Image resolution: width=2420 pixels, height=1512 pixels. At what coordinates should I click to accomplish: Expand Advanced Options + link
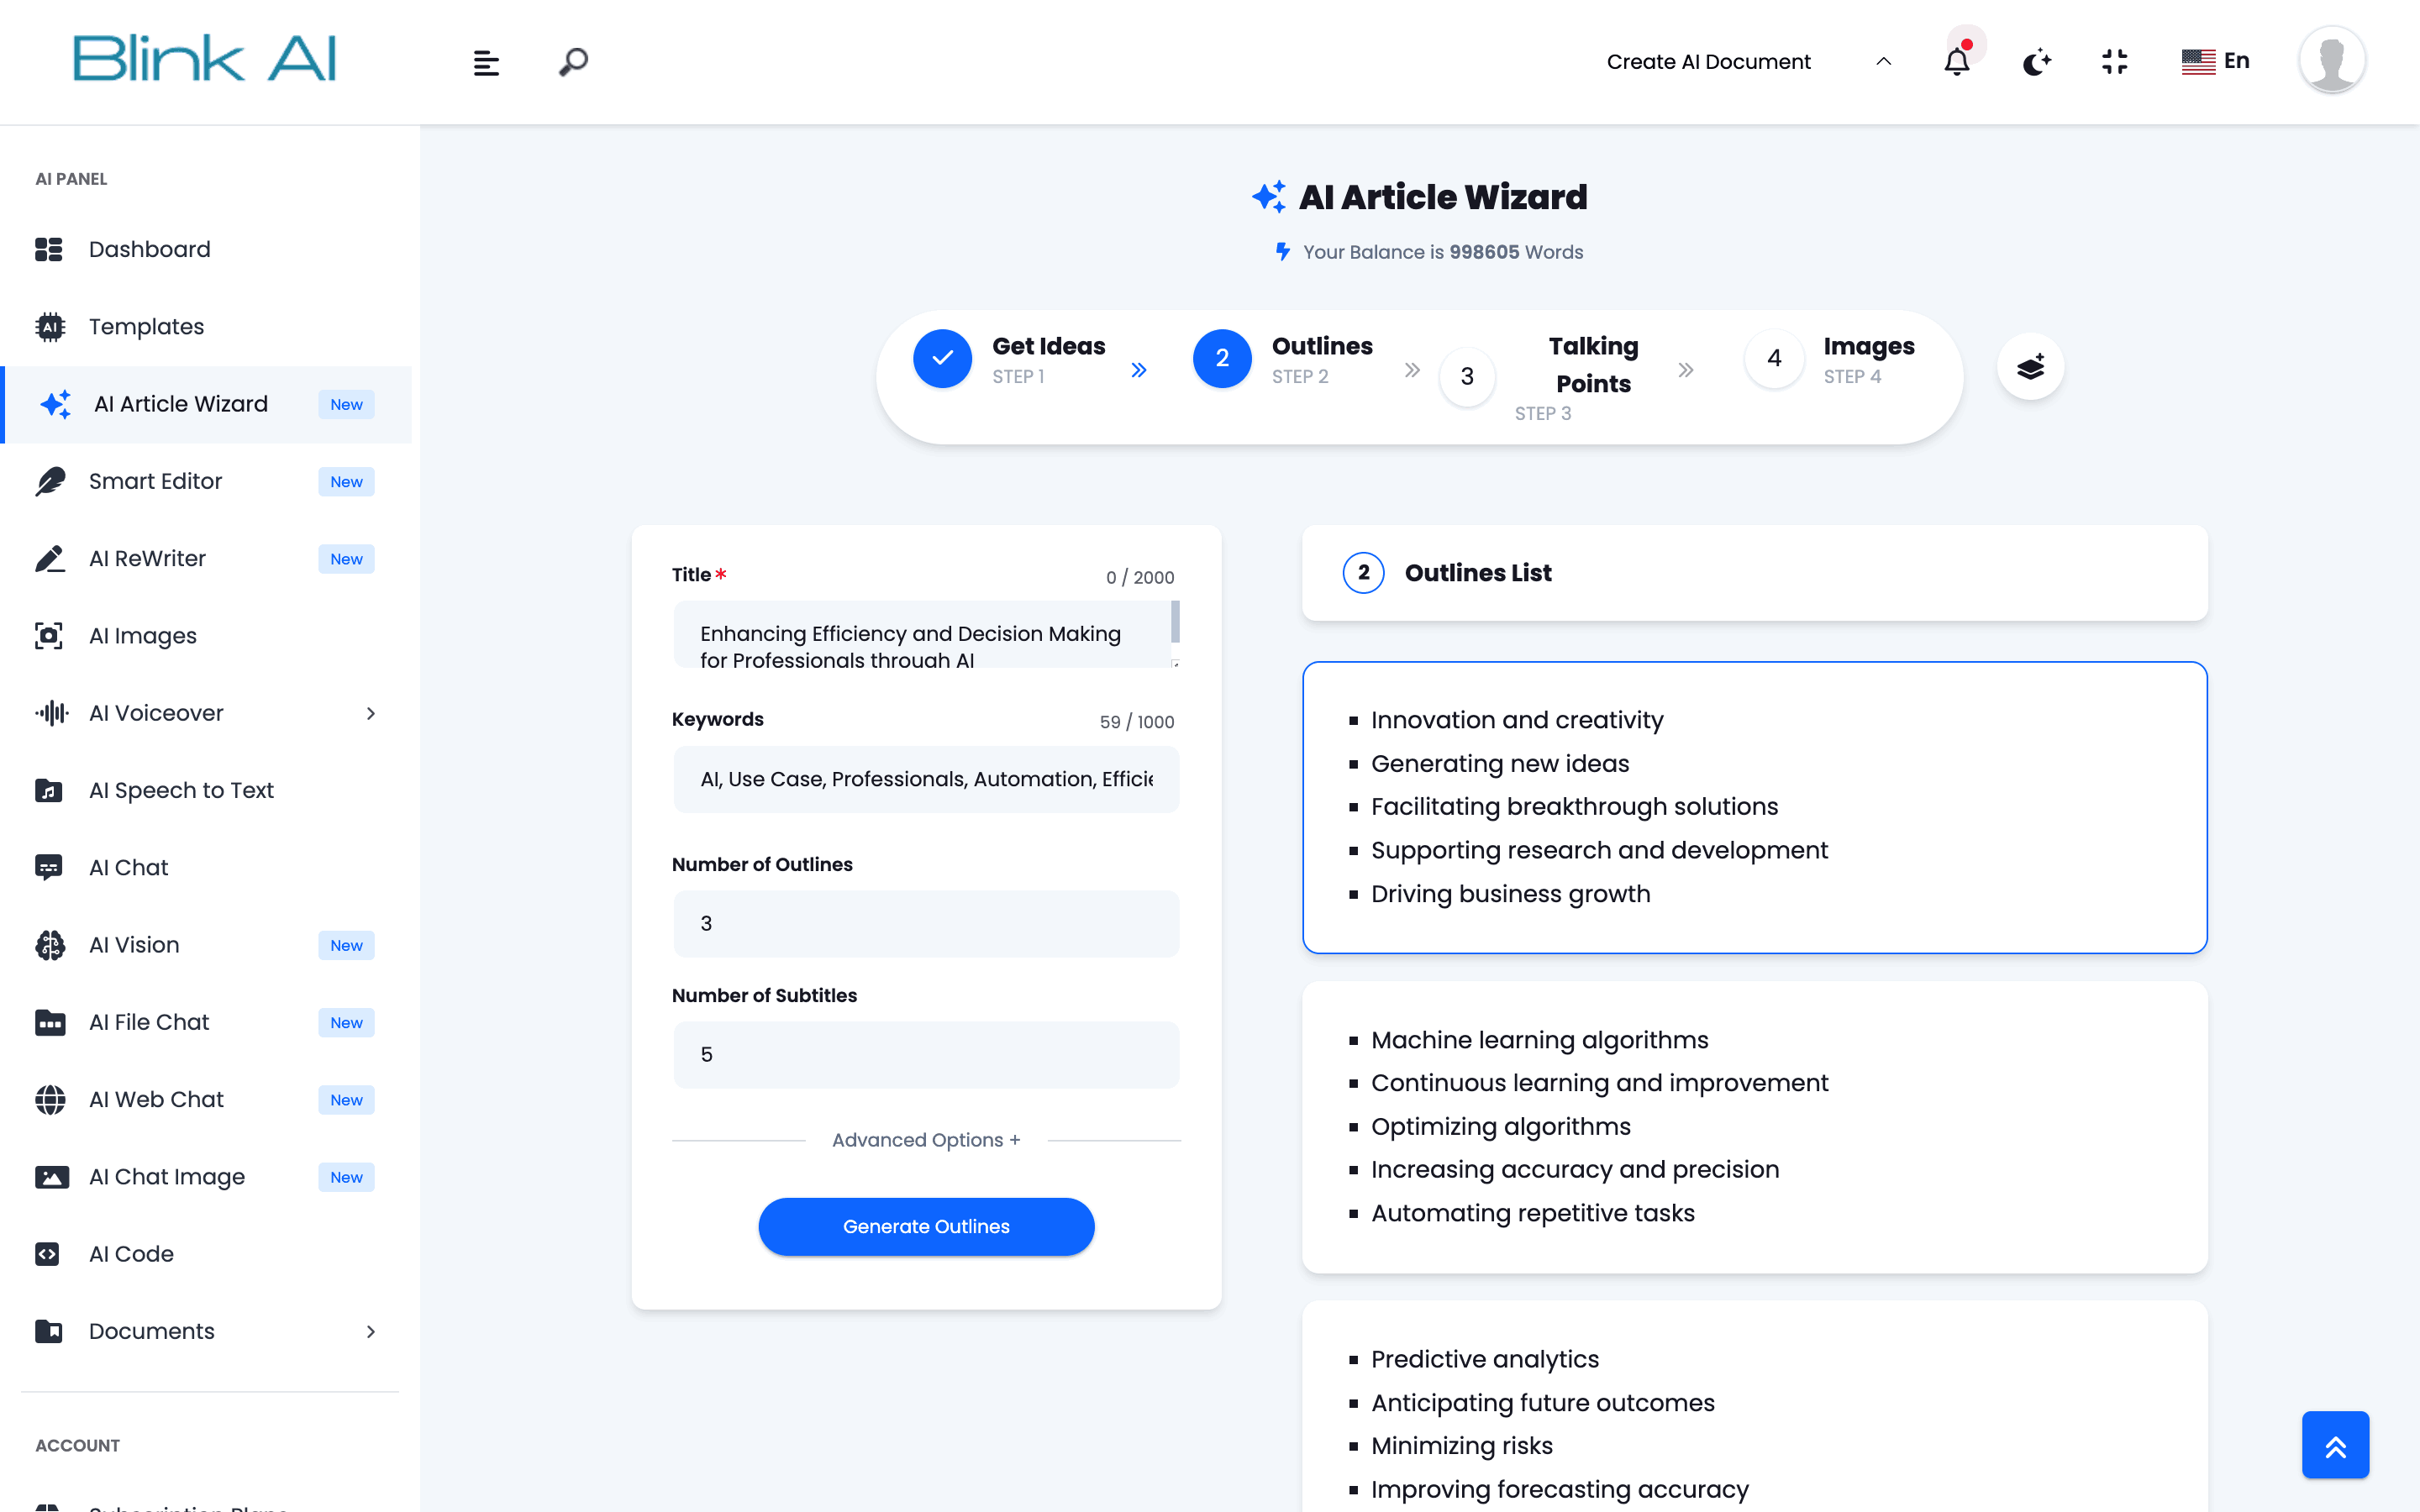pyautogui.click(x=926, y=1140)
